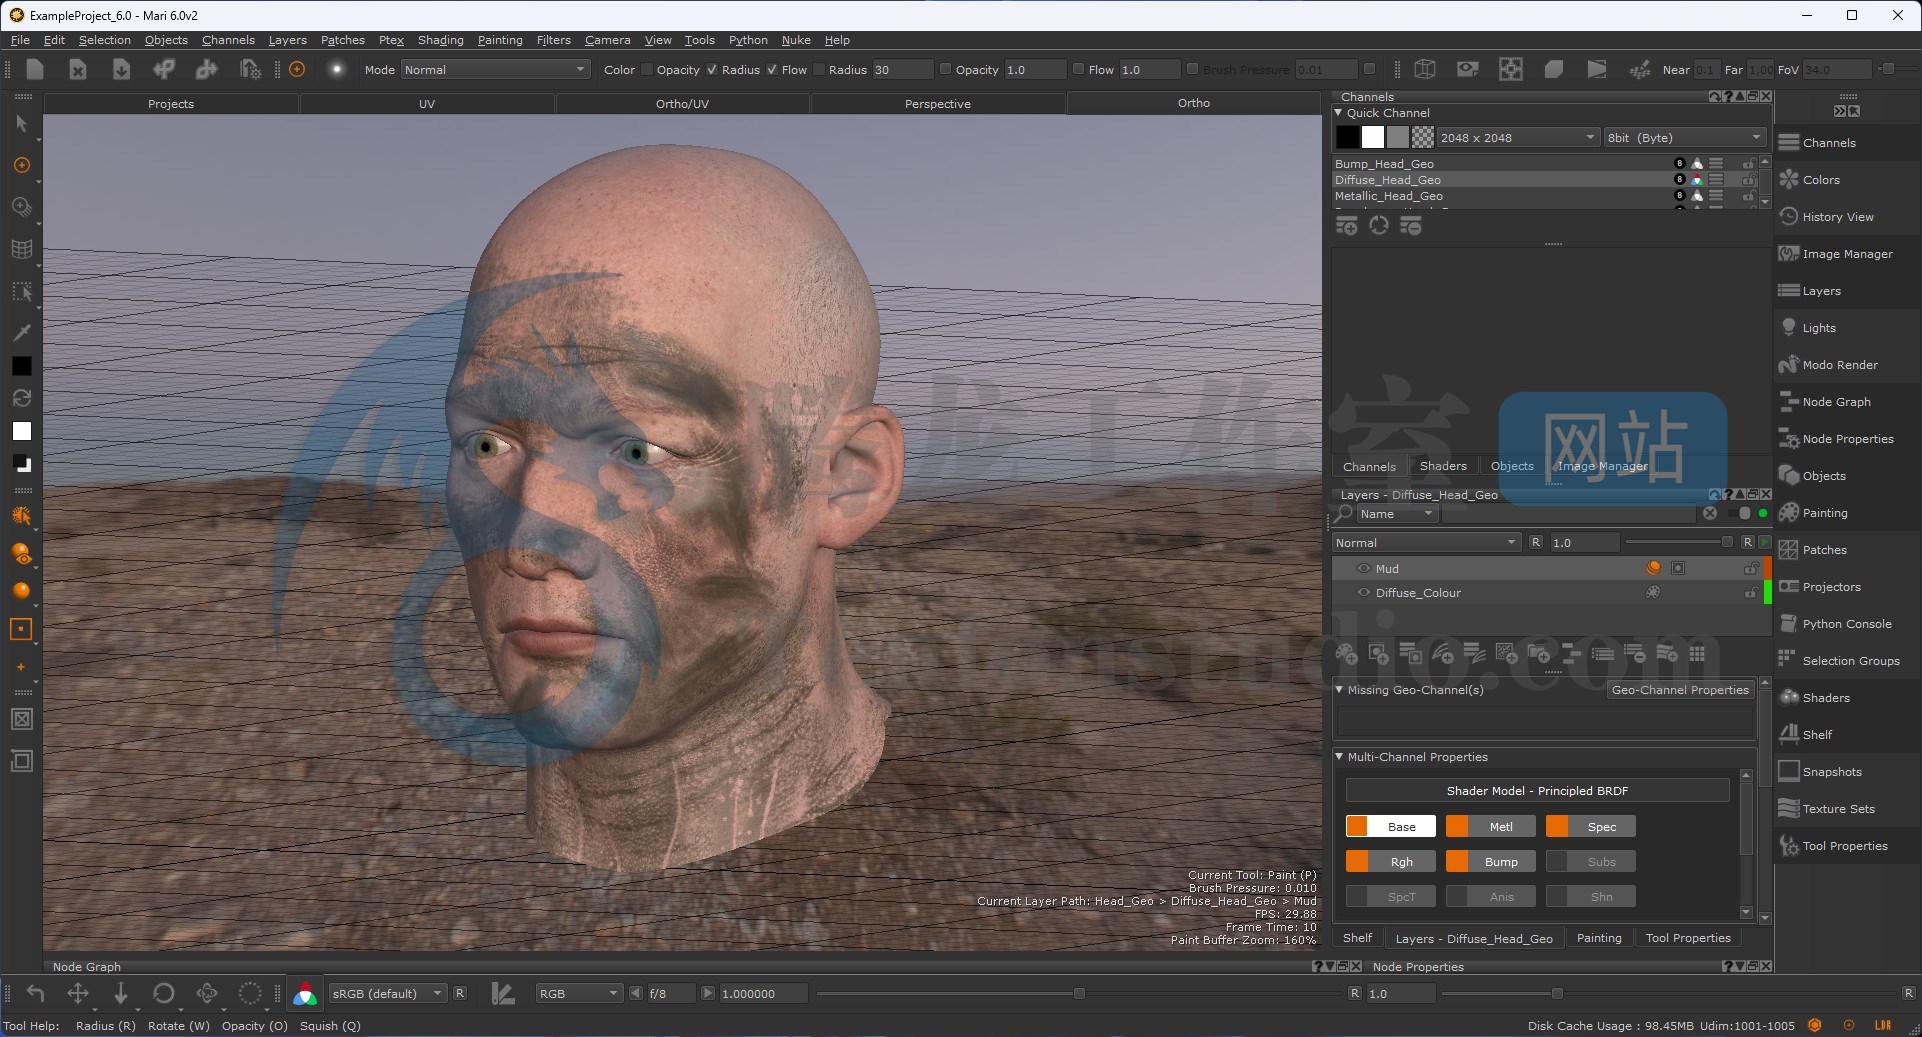Click the Rotate paint buffer circle icon
This screenshot has width=1922, height=1037.
pos(163,993)
